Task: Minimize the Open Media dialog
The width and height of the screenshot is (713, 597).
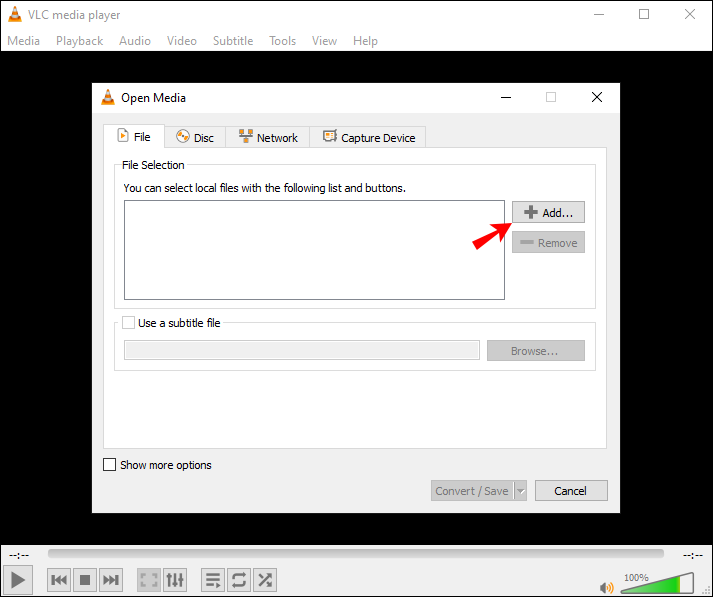Action: pos(506,97)
